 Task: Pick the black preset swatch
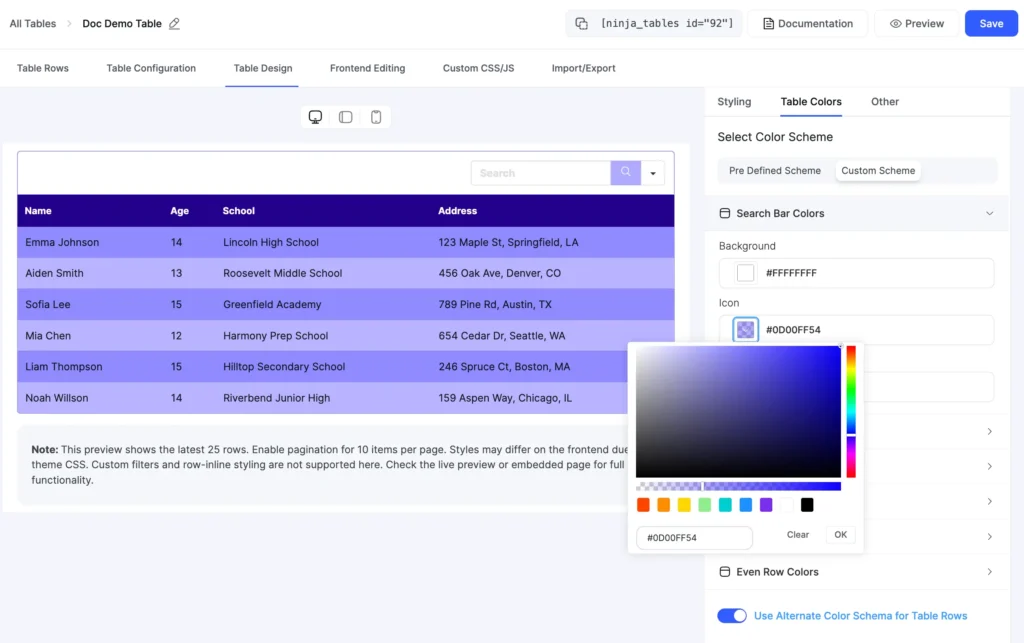(x=807, y=505)
